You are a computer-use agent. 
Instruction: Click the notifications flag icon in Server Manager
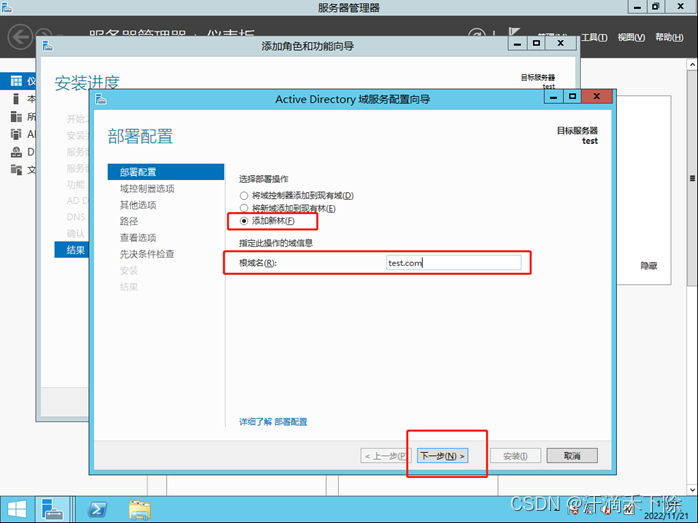(514, 31)
